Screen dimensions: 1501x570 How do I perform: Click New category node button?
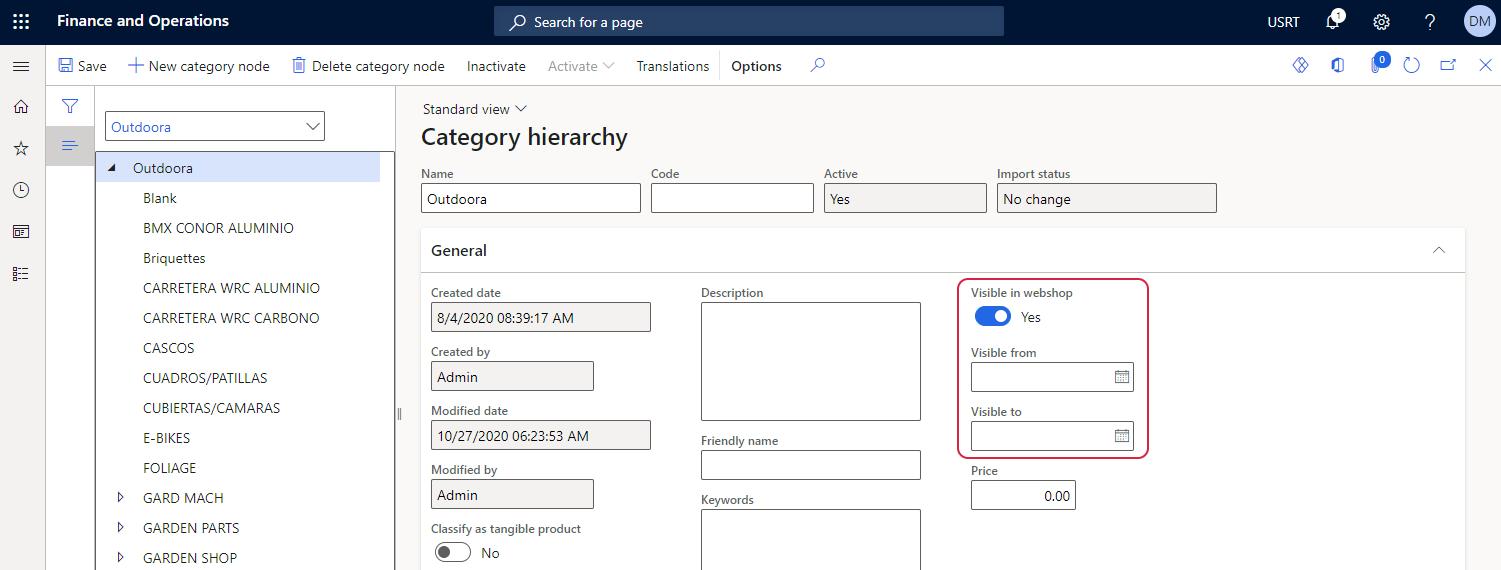(198, 66)
